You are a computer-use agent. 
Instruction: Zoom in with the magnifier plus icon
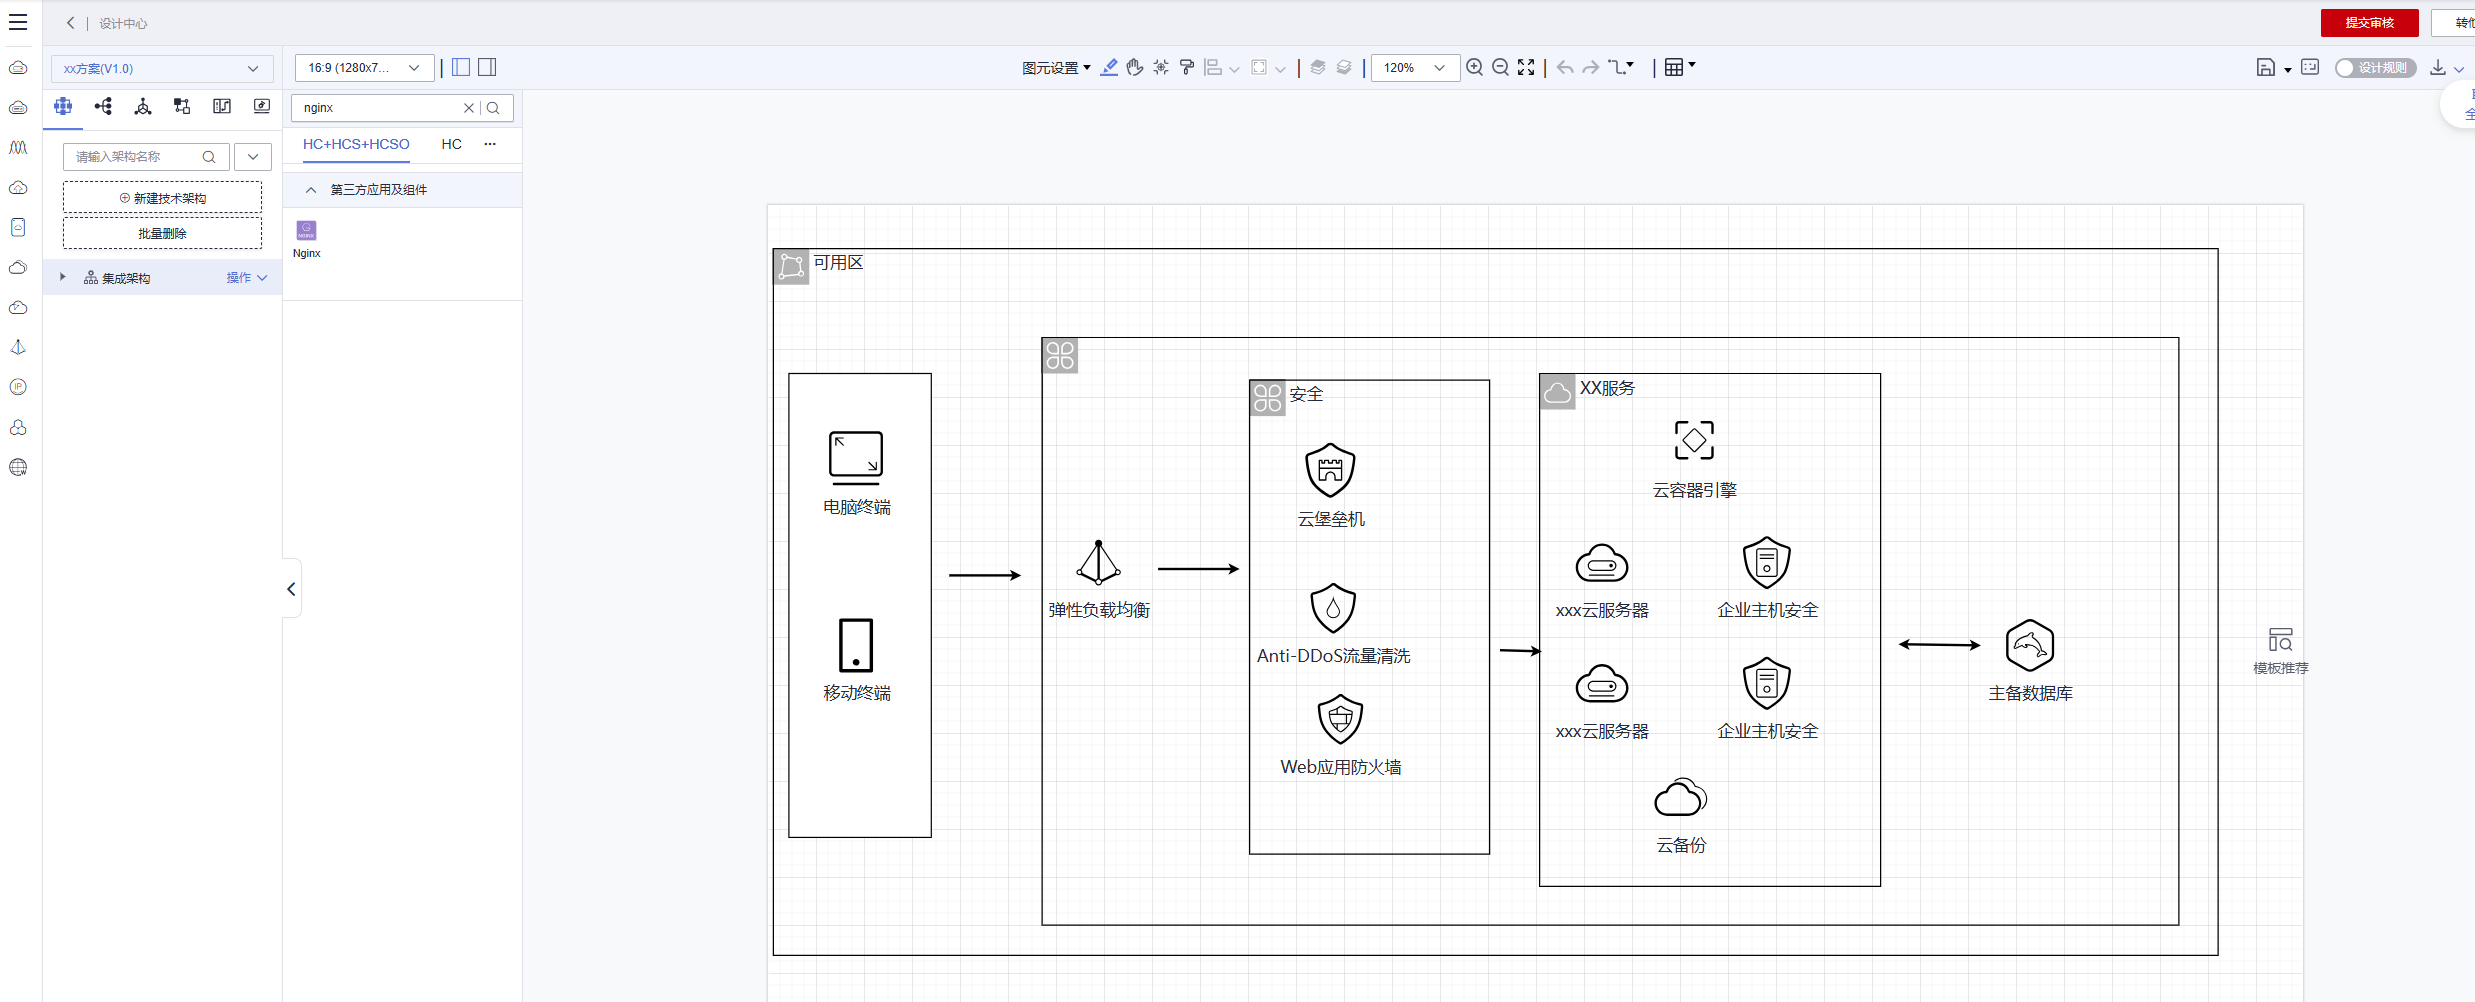click(1475, 67)
